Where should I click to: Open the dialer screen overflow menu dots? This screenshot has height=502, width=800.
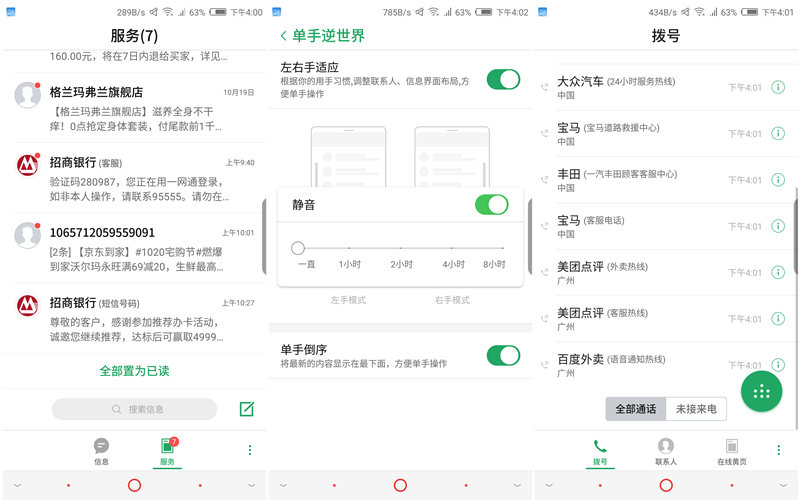coord(779,450)
